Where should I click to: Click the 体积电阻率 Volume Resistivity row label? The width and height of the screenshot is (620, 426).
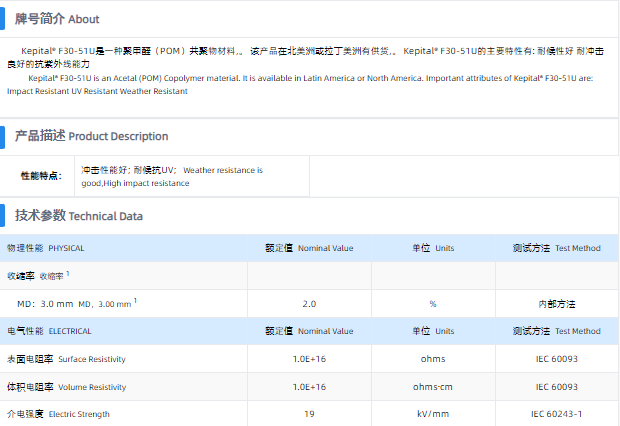point(66,386)
